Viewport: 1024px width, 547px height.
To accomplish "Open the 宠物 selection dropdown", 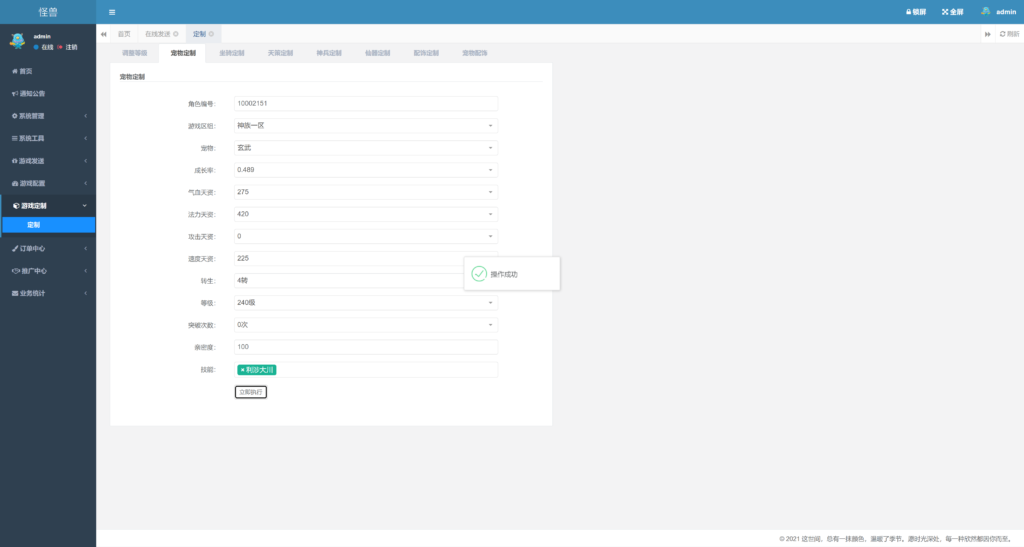I will point(365,148).
